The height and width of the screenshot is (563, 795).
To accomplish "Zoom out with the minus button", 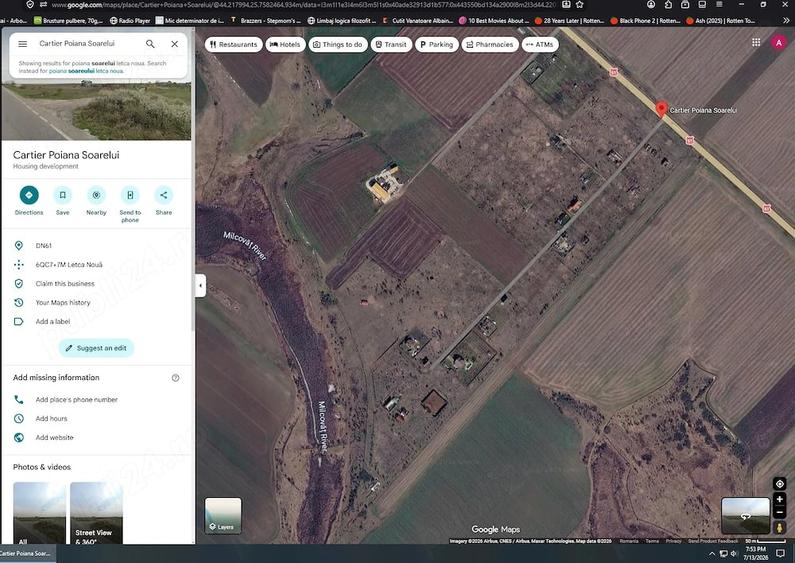I will 779,513.
